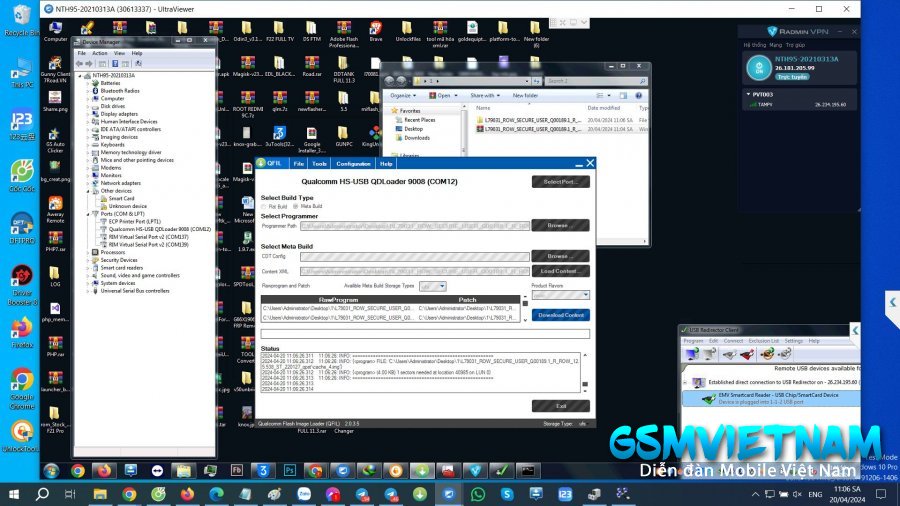Open the QFIL Help menu
Viewport: 900px width, 506px height.
[x=386, y=164]
